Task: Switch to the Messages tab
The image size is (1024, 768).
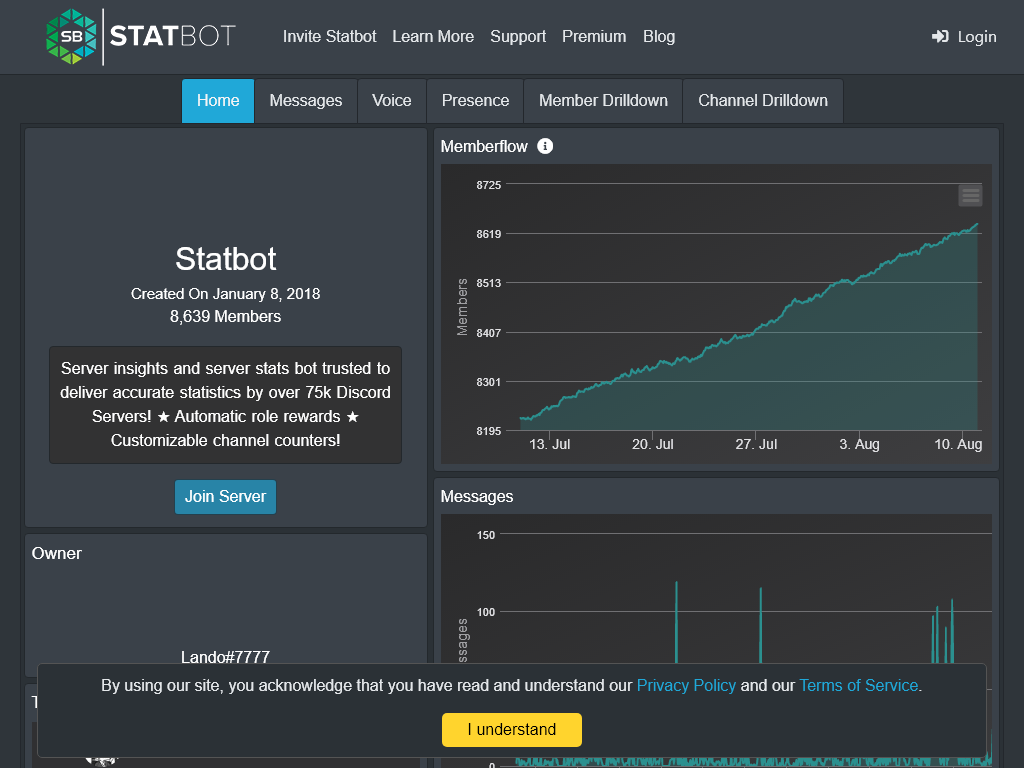Action: tap(306, 100)
